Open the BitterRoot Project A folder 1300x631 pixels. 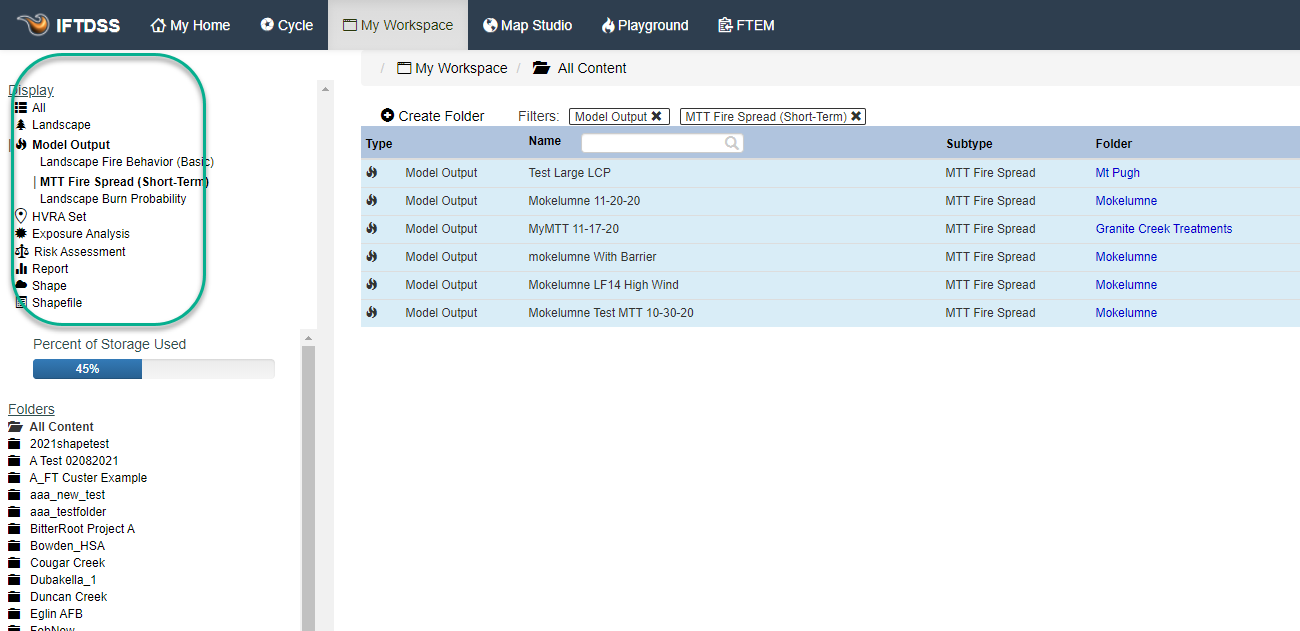[72, 529]
